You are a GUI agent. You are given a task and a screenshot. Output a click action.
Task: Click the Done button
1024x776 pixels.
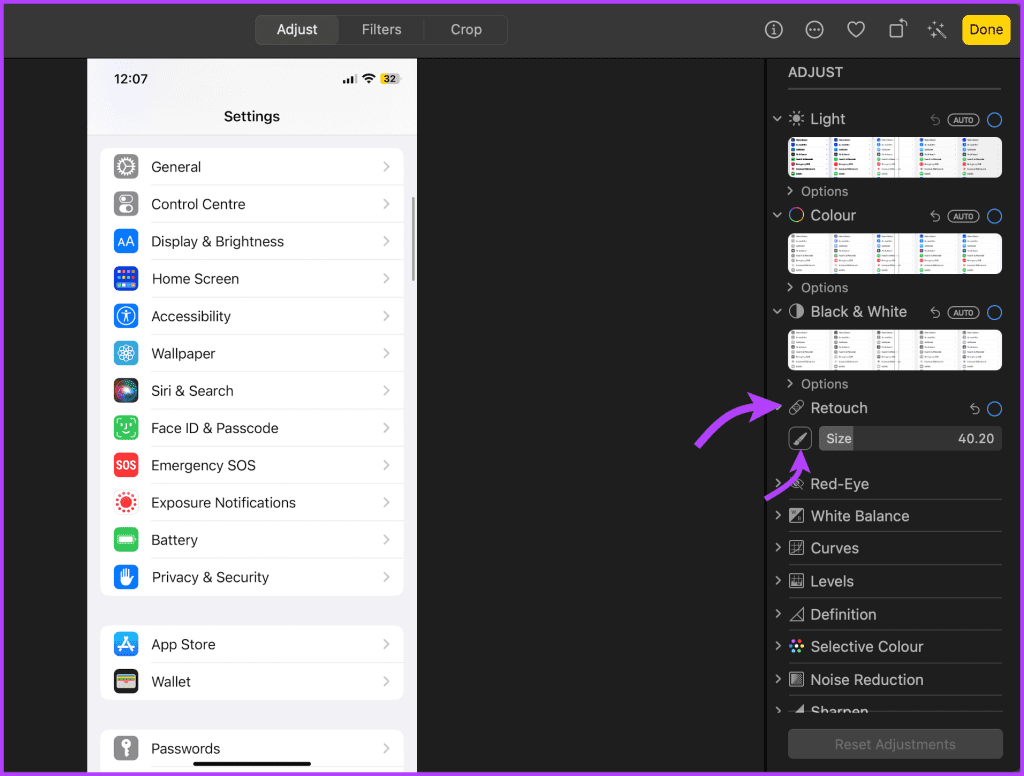click(x=986, y=30)
